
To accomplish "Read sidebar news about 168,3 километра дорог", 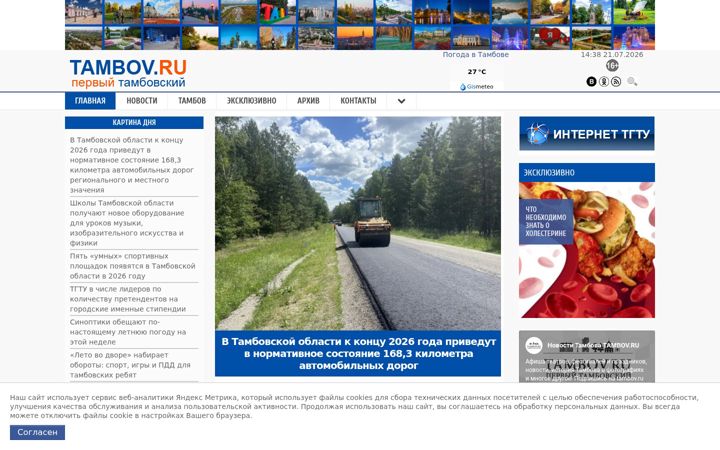I will coord(132,165).
